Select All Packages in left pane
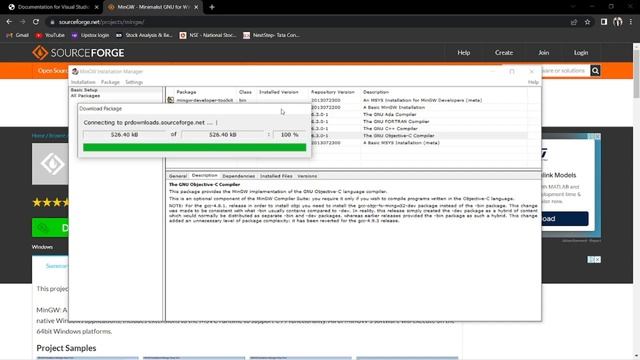 click(x=85, y=96)
